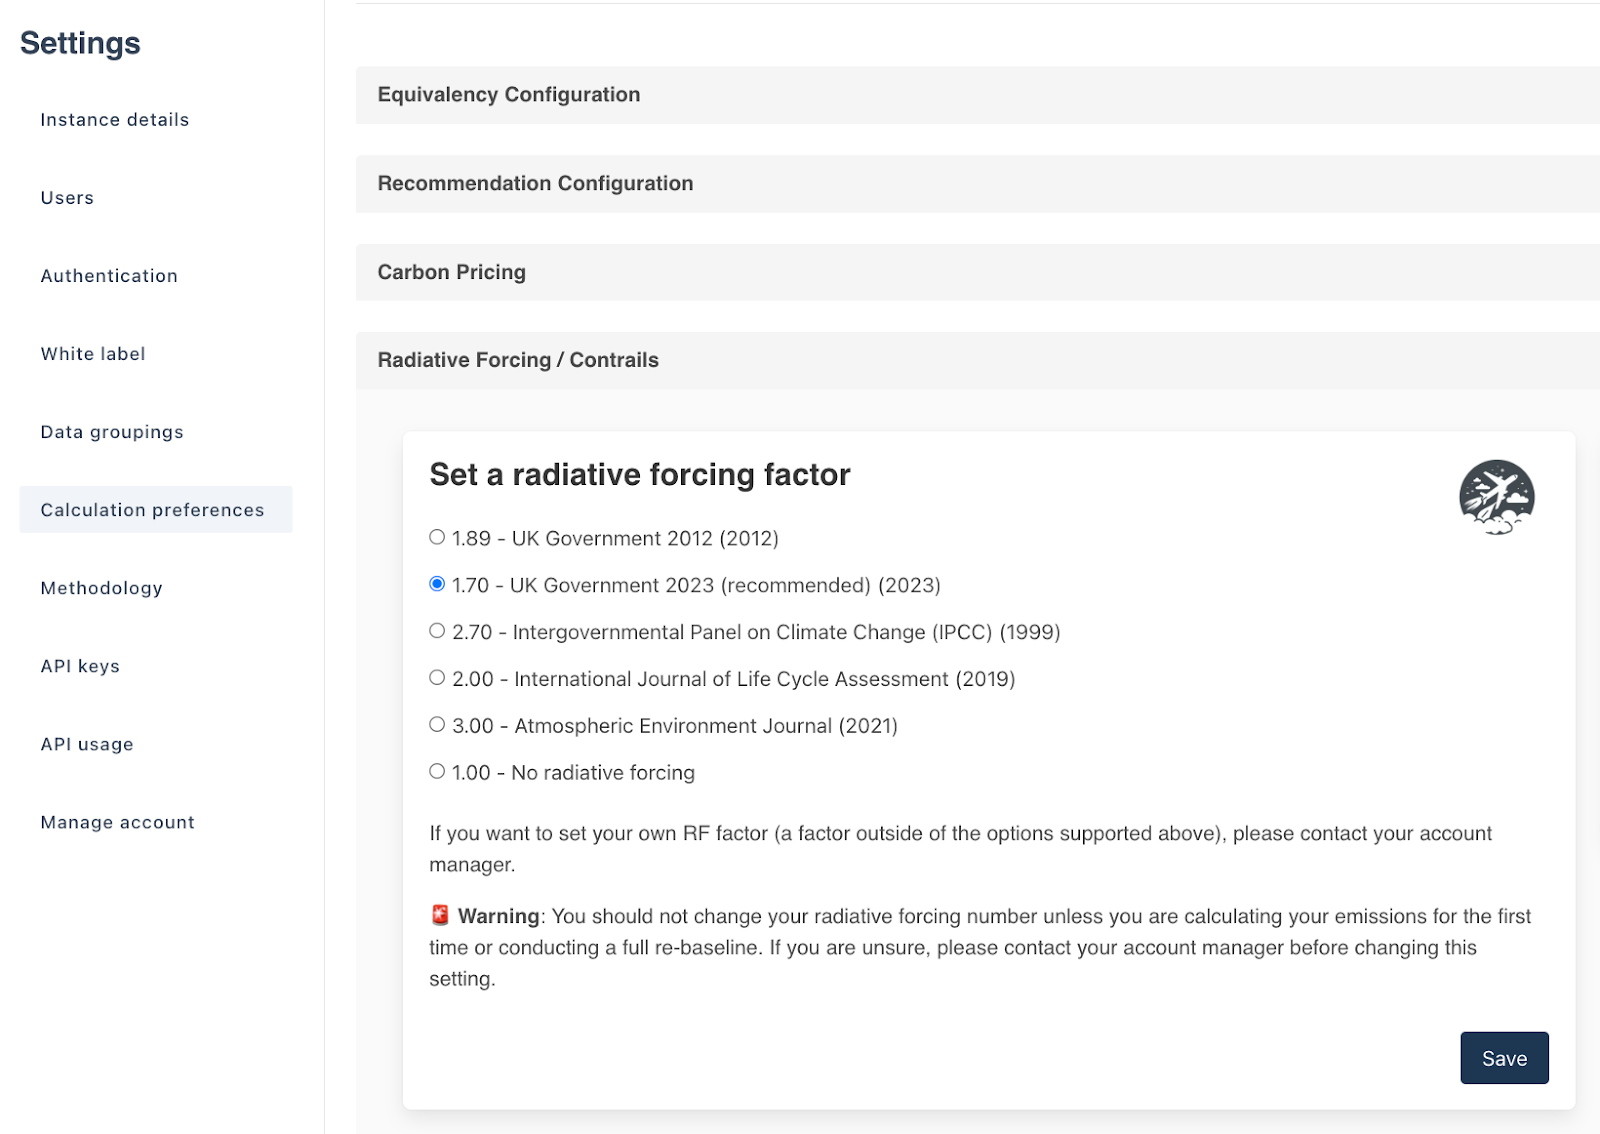The height and width of the screenshot is (1134, 1600).
Task: Select the 1.70 UK Government 2023 option
Action: tap(437, 584)
